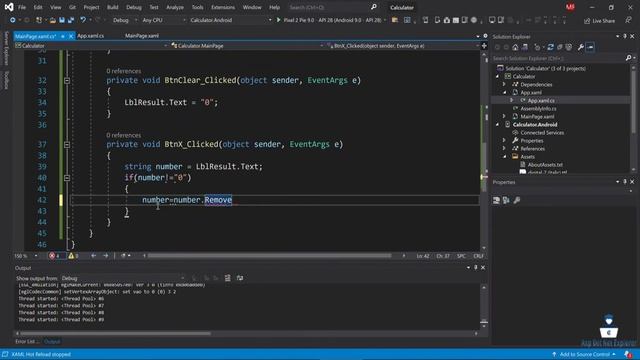Expand the Dependencies node
Screen dimensions: 640x360
tap(504, 84)
